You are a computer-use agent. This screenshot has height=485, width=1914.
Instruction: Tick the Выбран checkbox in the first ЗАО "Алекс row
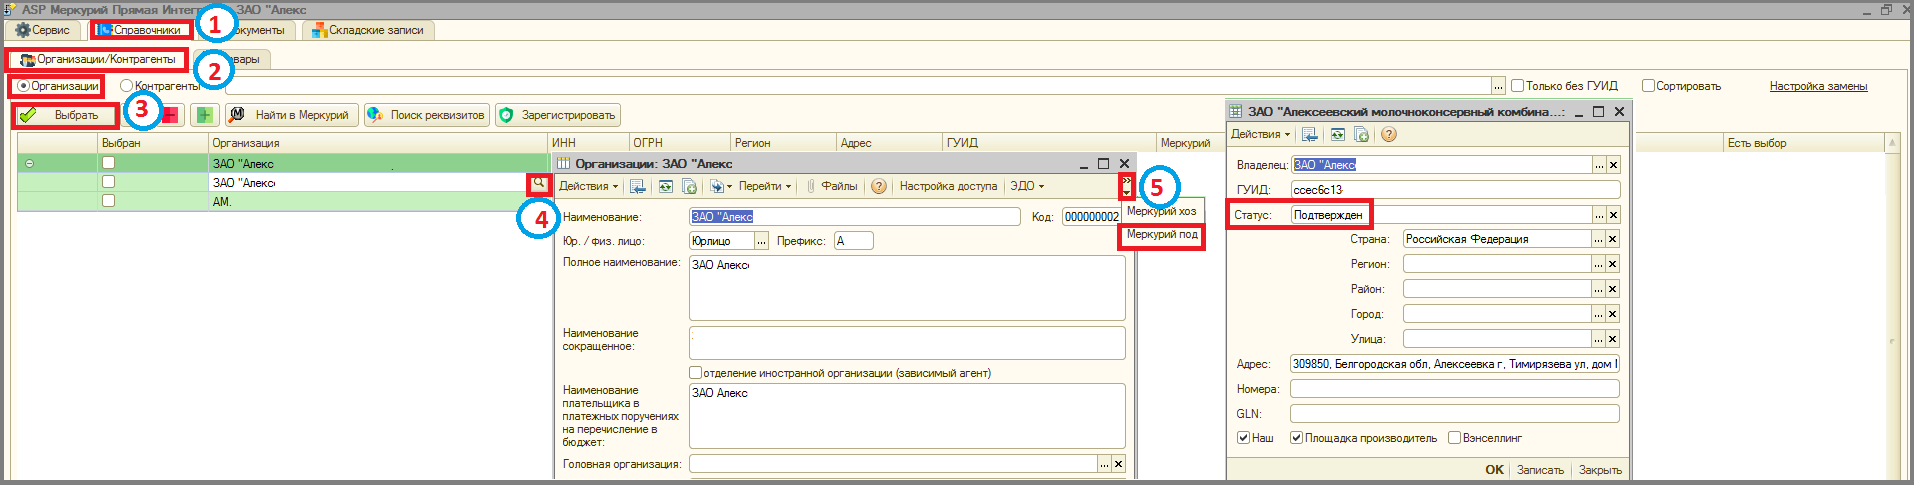pos(108,162)
